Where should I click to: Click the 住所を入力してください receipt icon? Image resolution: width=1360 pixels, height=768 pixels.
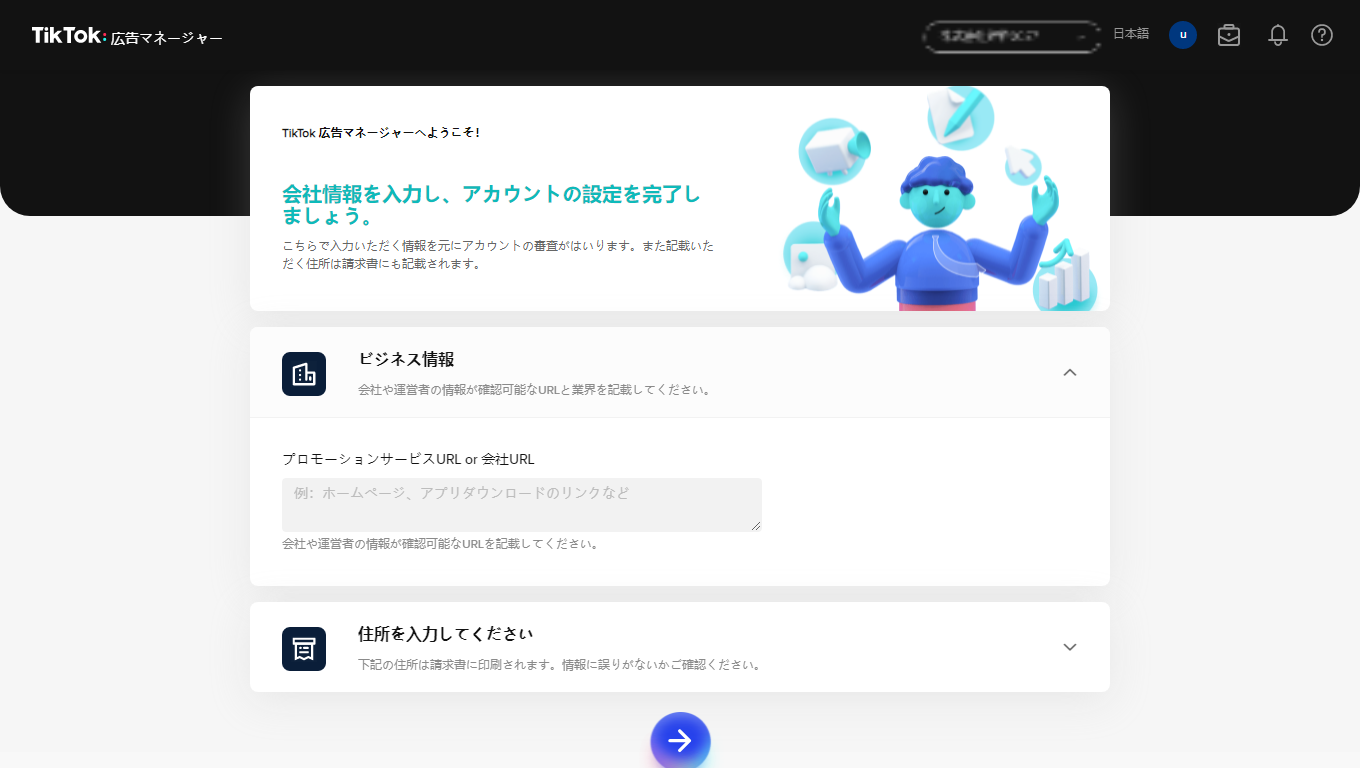click(304, 649)
